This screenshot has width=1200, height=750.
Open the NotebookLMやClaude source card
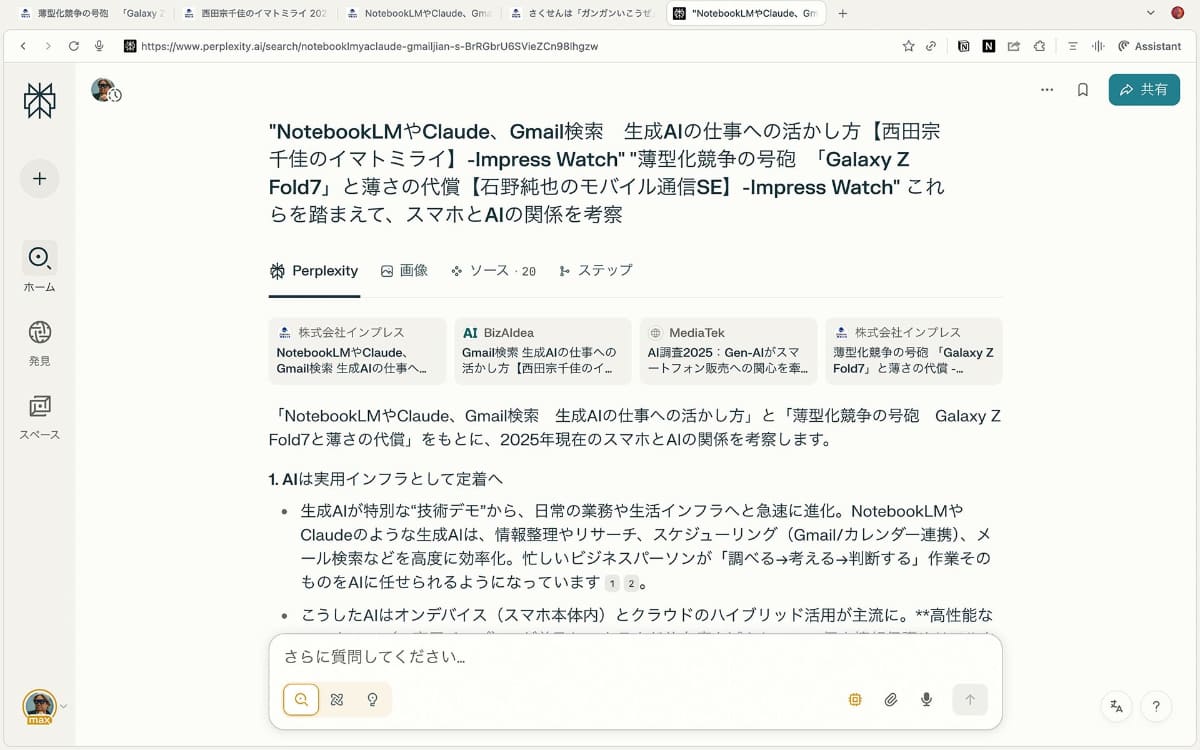(x=357, y=351)
